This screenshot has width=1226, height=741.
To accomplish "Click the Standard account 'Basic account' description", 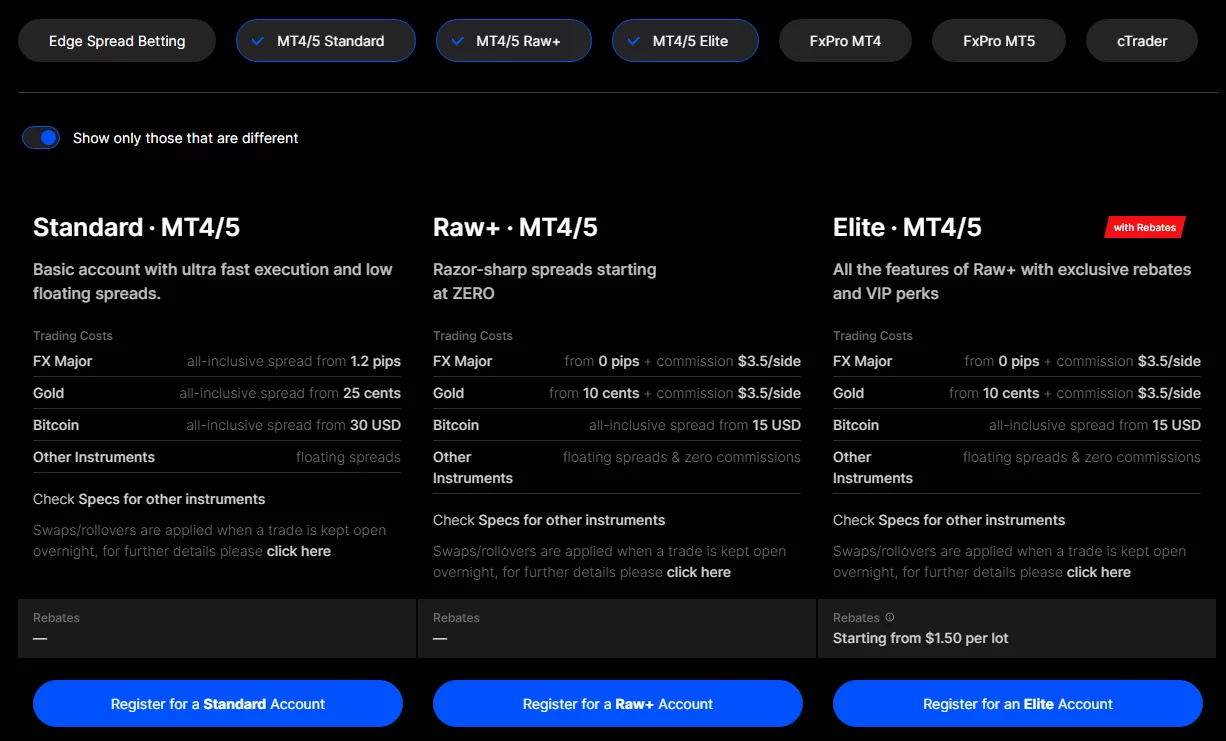I will [x=213, y=281].
